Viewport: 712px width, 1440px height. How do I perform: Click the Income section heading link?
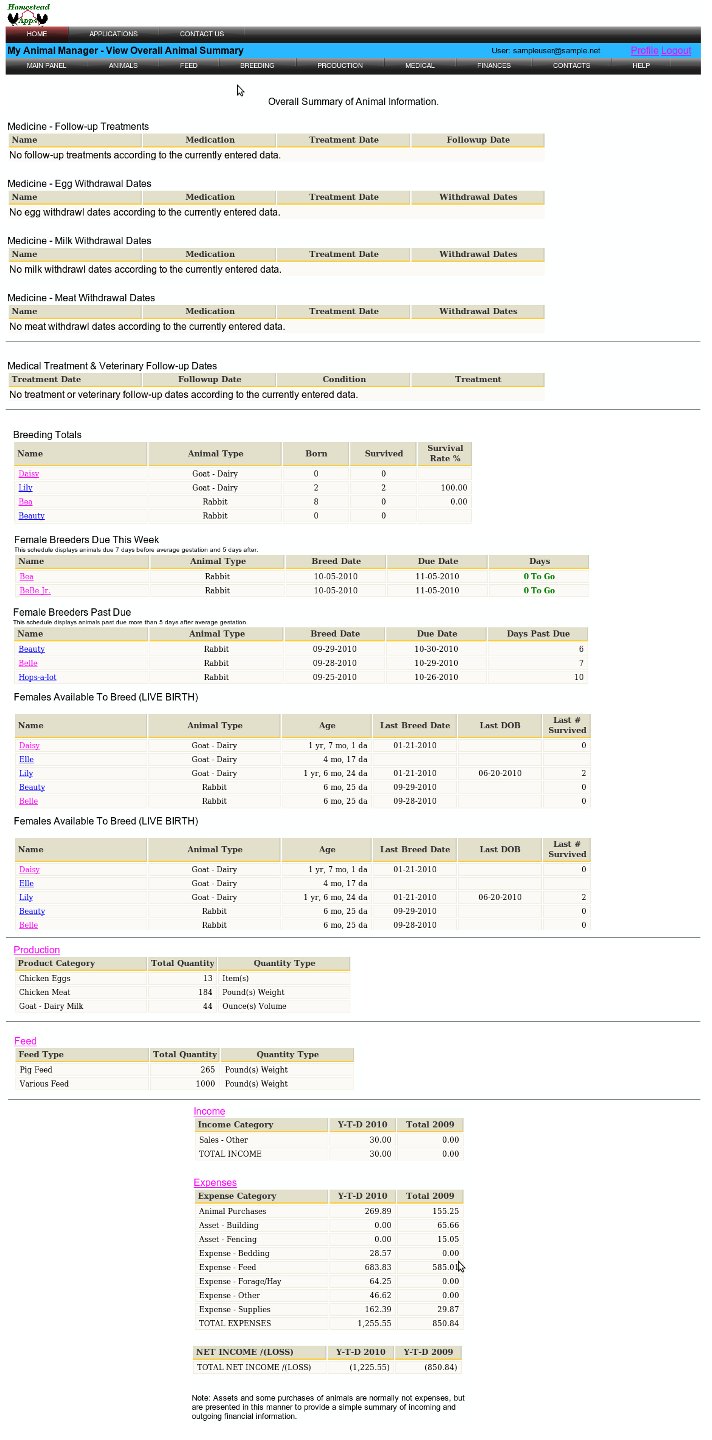[x=209, y=1111]
